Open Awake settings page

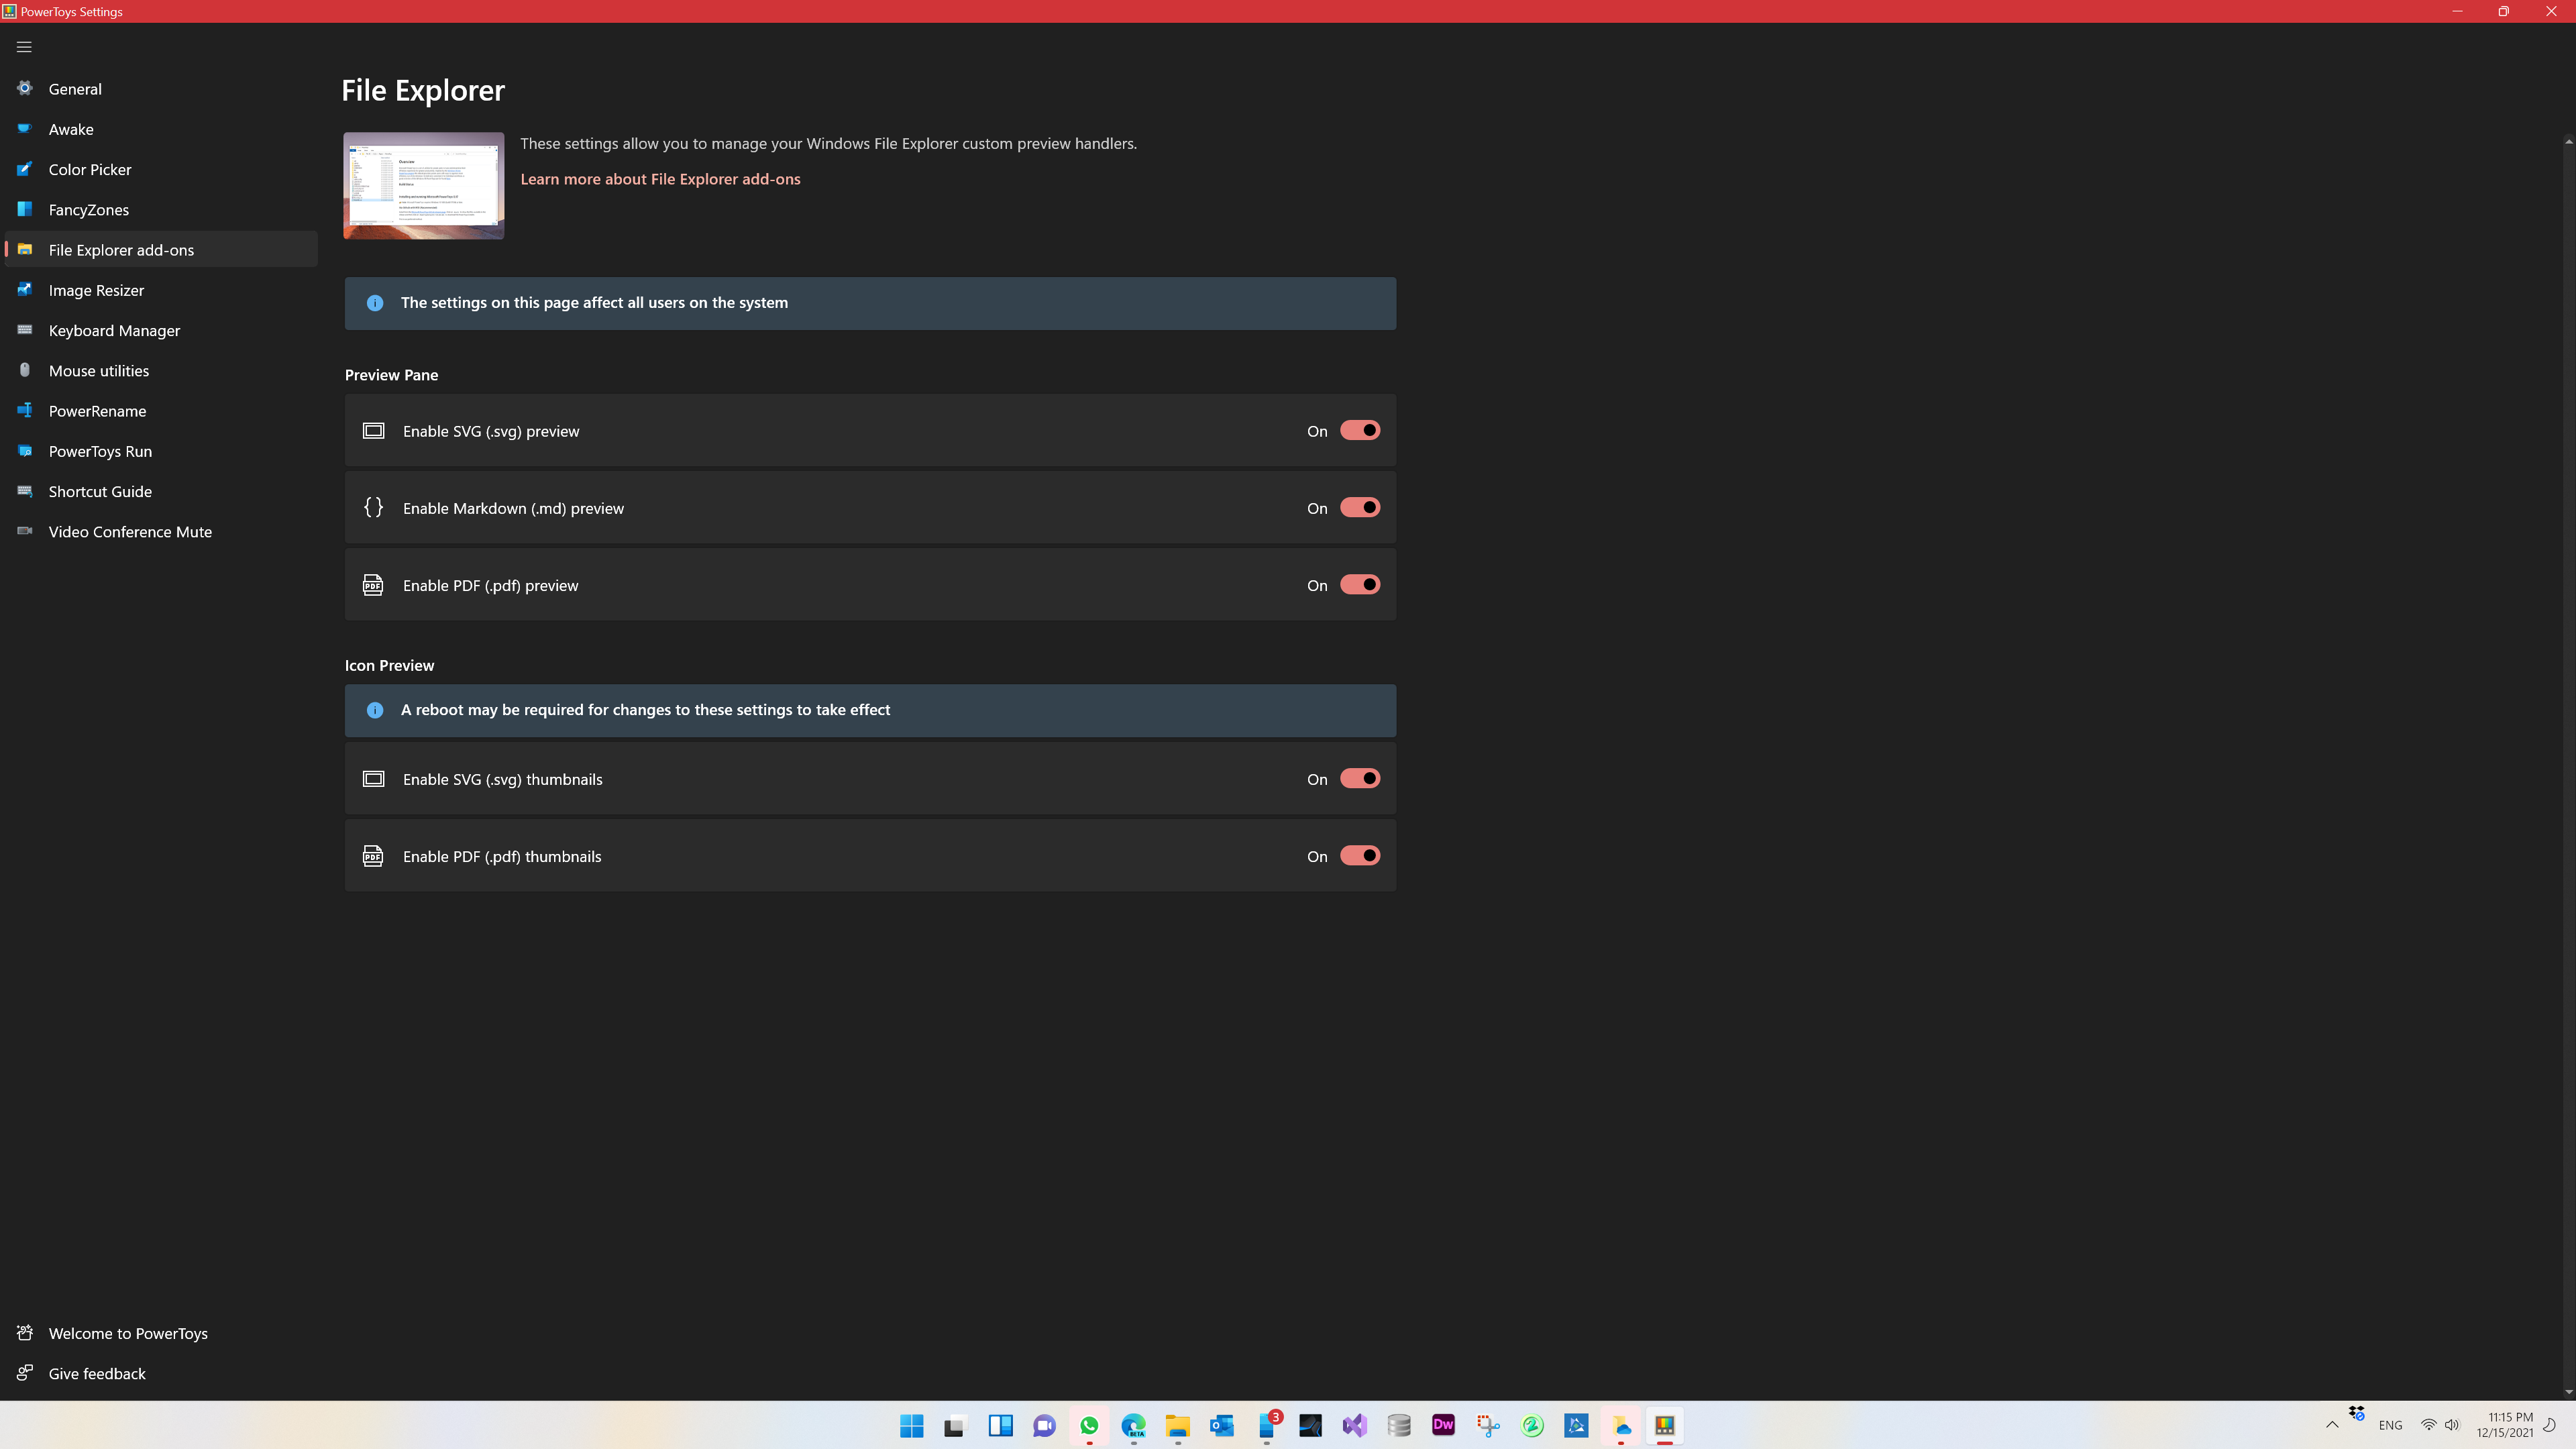(x=161, y=129)
